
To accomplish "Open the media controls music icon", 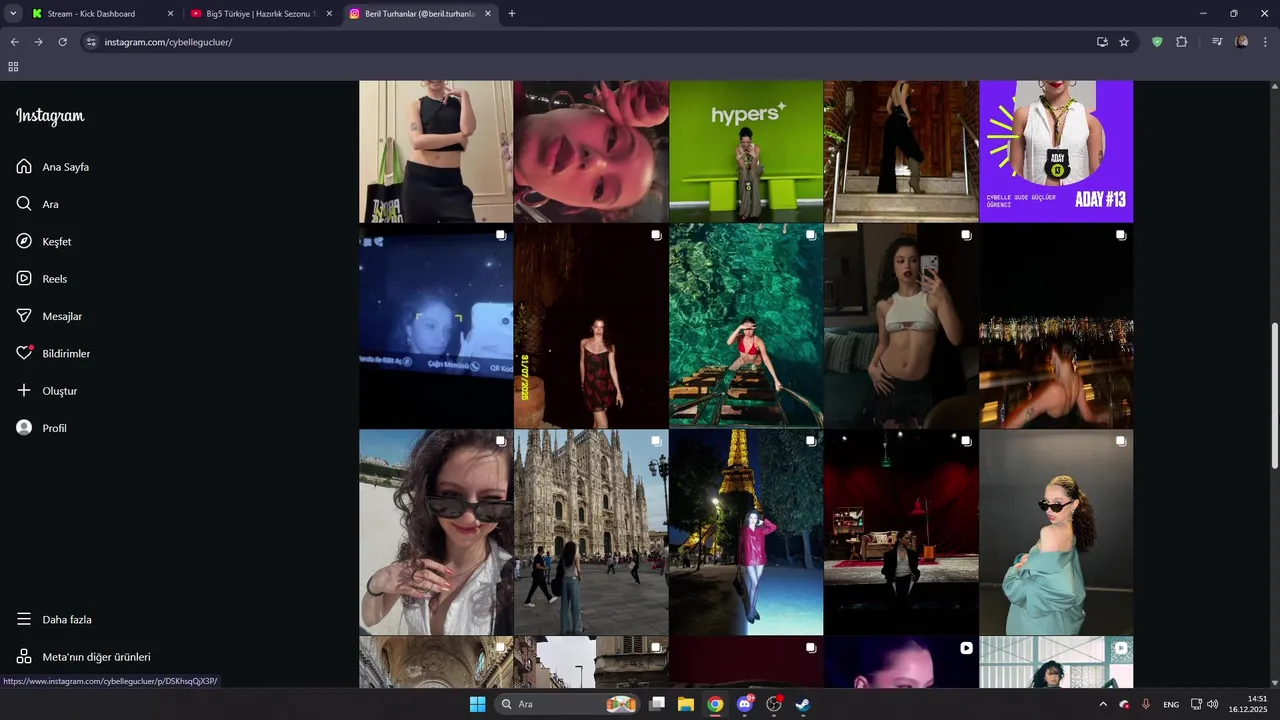I will [1217, 42].
